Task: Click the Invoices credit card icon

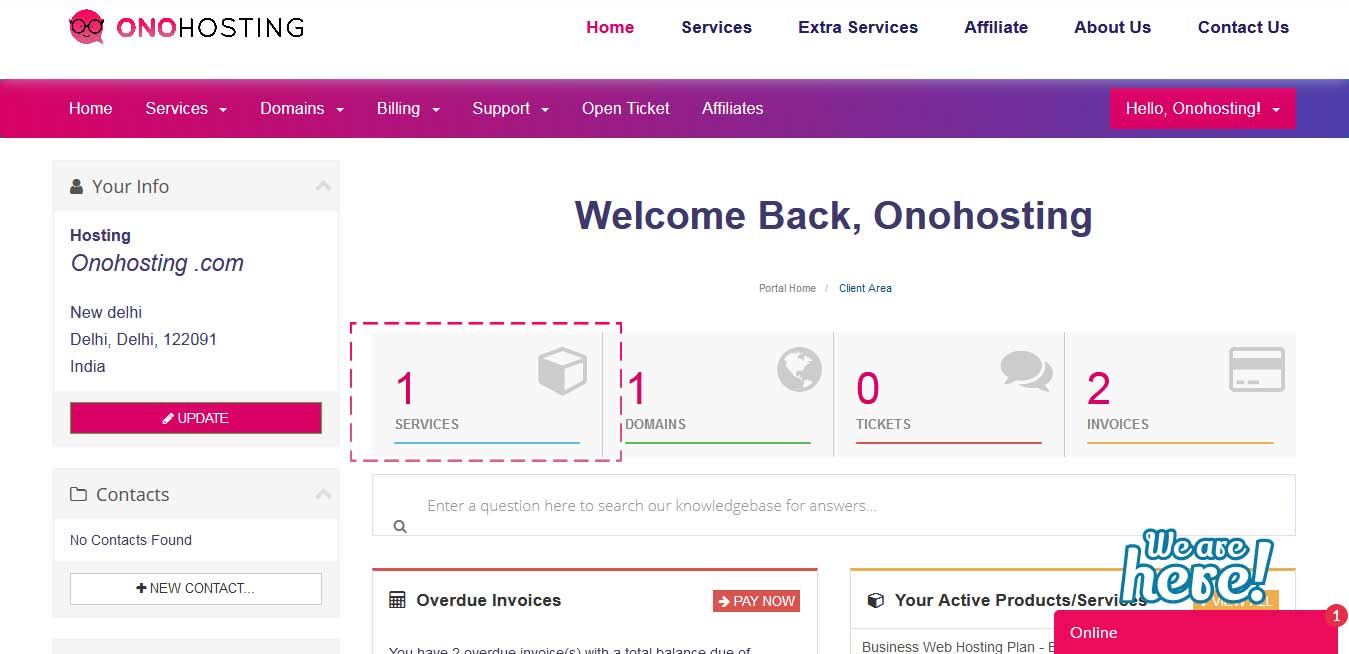Action: (x=1256, y=370)
